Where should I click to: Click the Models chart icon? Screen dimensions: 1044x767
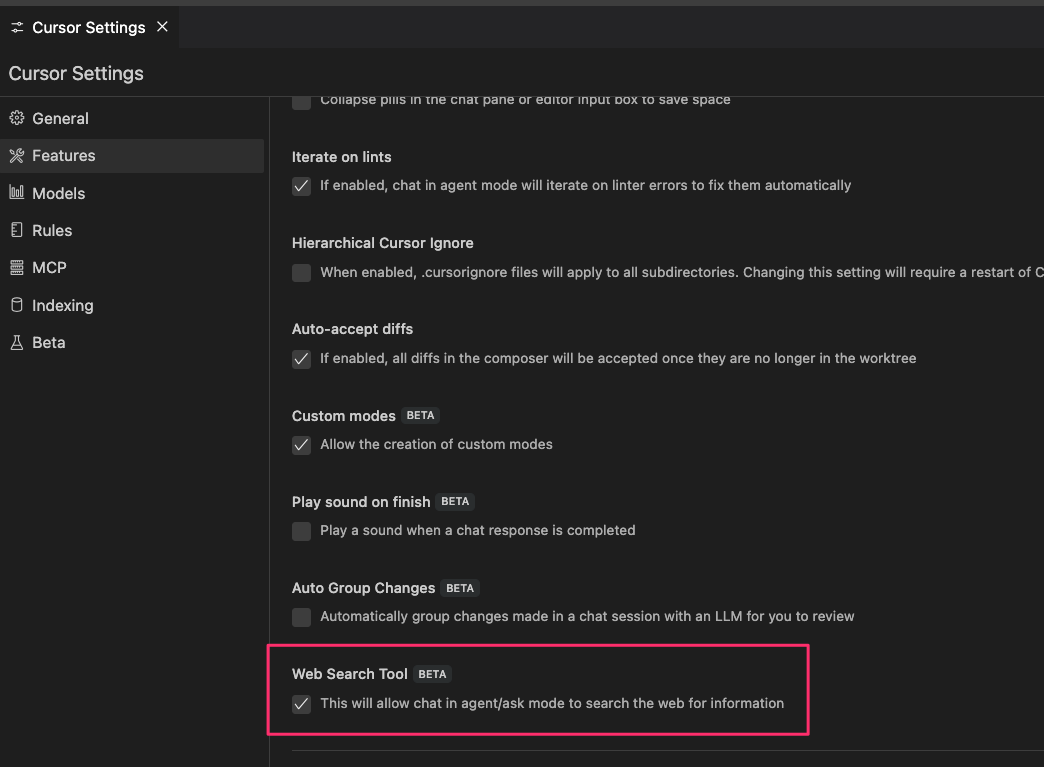tap(17, 193)
